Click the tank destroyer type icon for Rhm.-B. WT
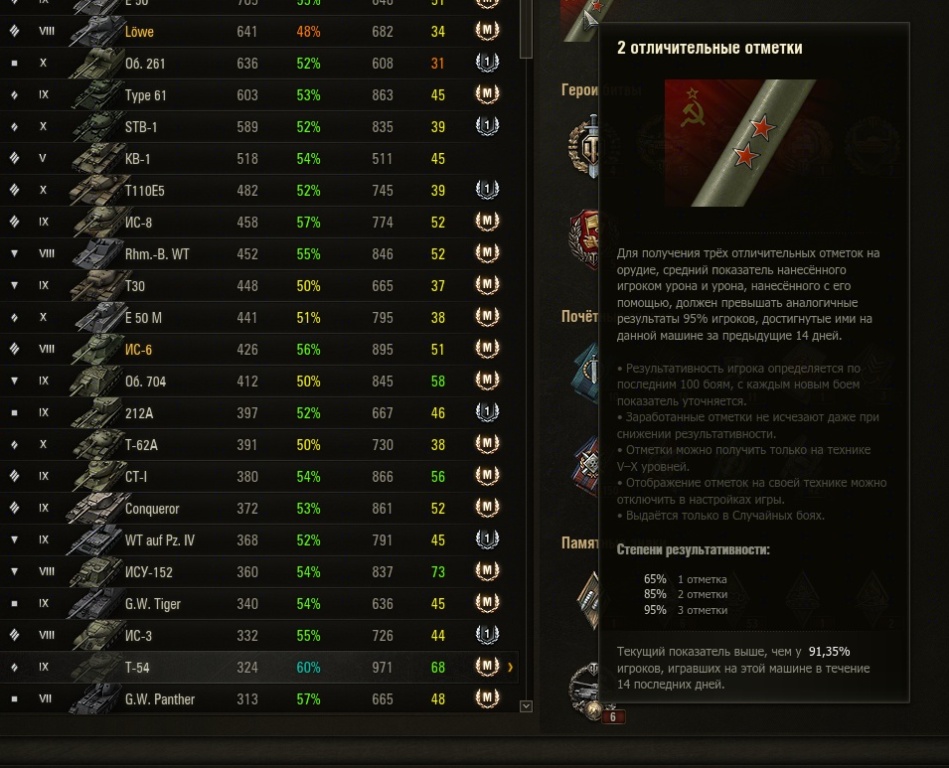949x768 pixels. (15, 254)
